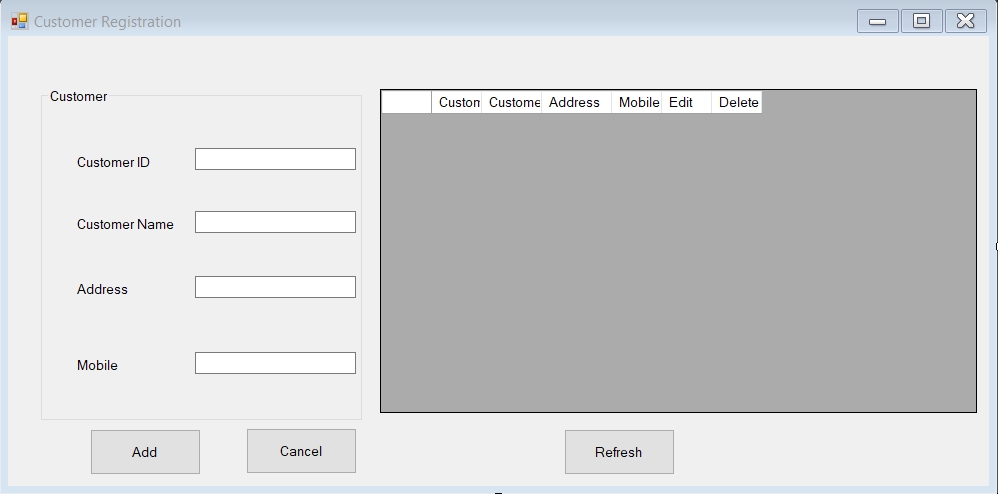
Task: Sort by the truncated "Custon" column header
Action: (457, 102)
